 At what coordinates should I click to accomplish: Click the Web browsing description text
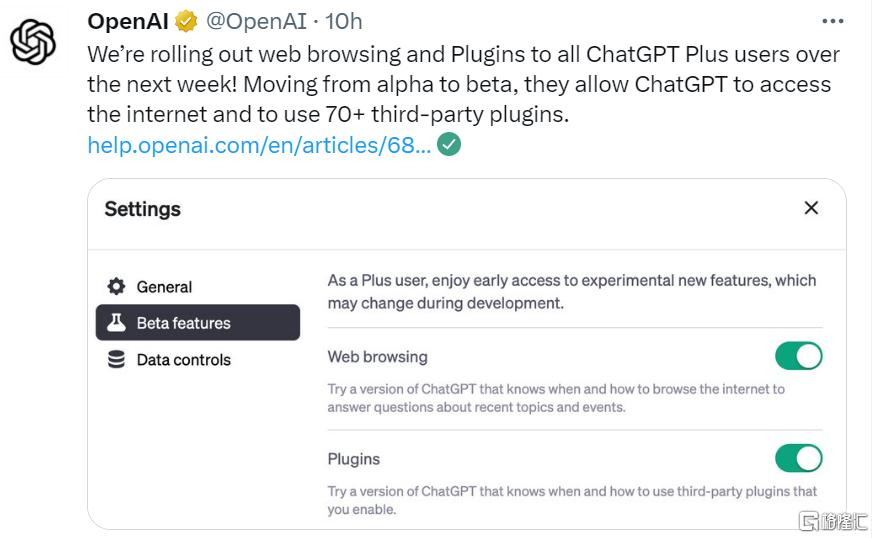click(556, 398)
